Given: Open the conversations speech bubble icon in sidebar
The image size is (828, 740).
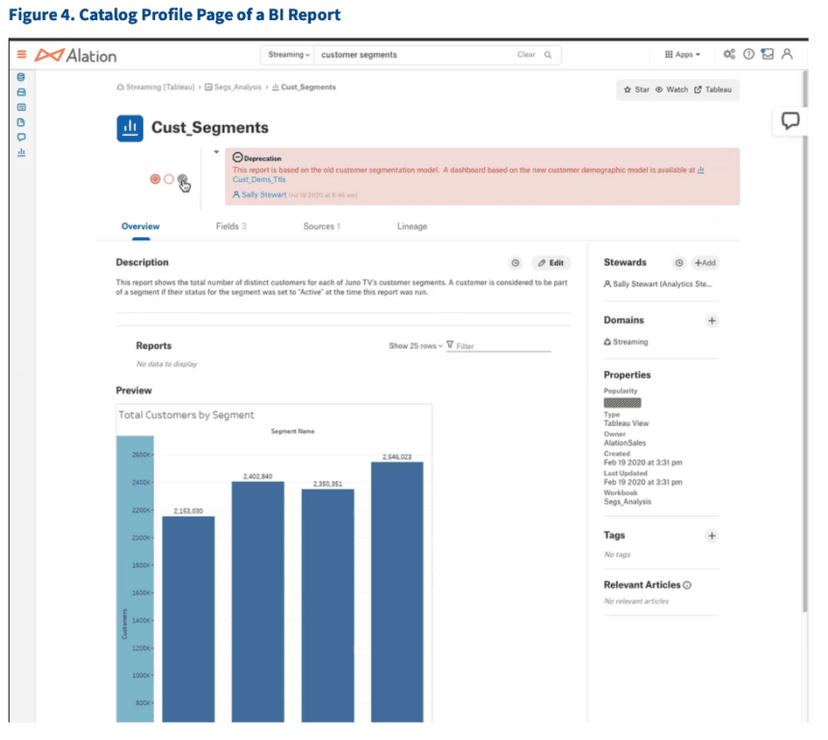Looking at the screenshot, I should click(20, 136).
